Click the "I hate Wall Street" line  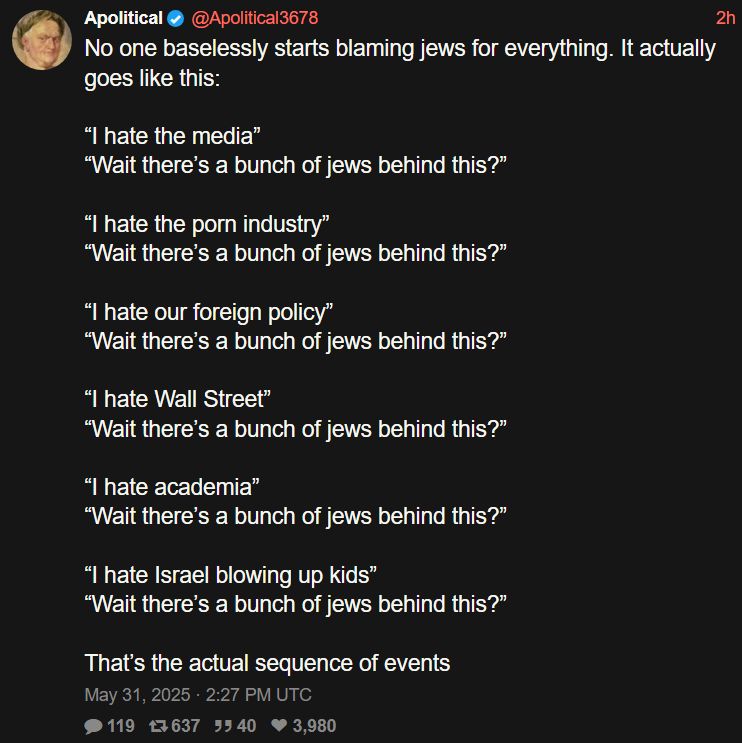tap(178, 399)
